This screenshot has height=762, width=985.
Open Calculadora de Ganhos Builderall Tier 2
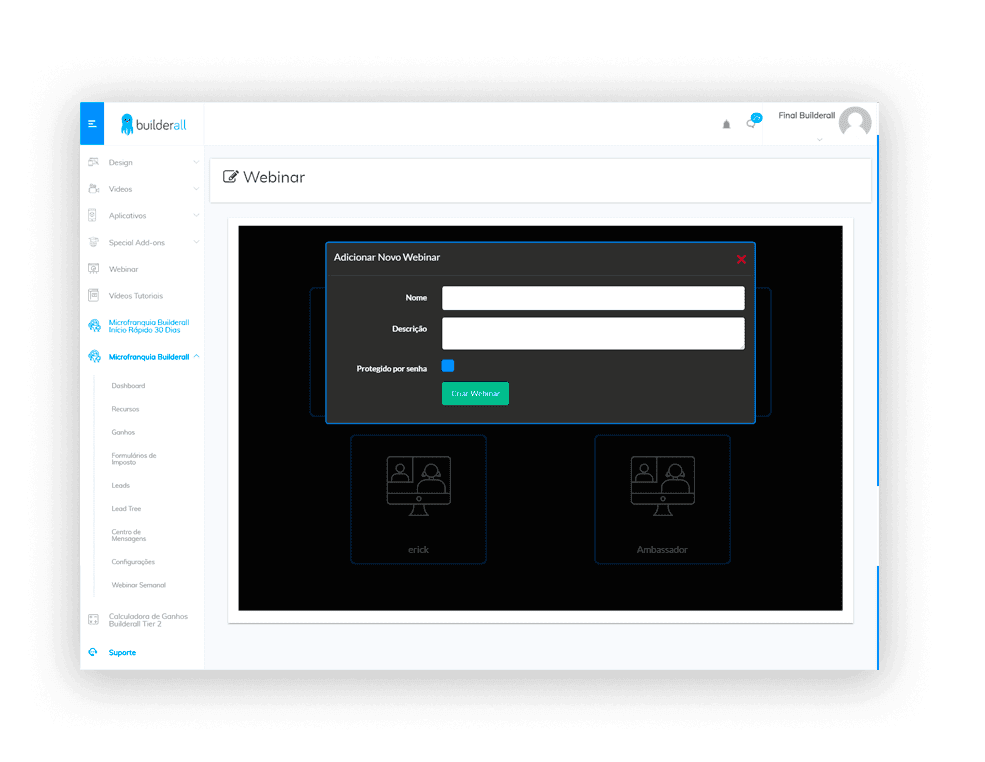point(148,620)
